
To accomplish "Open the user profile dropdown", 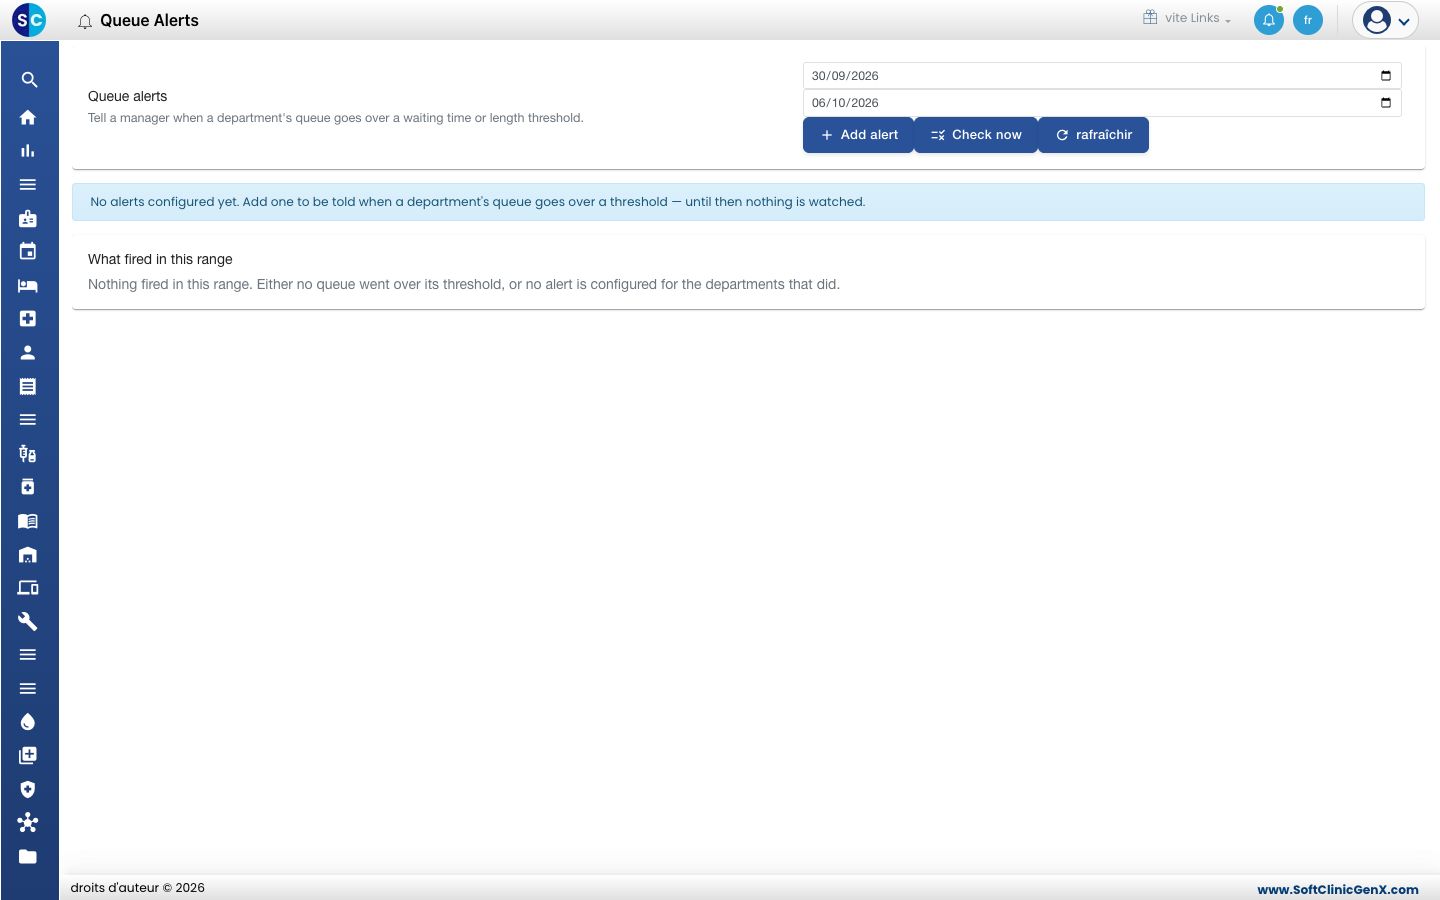I will (1386, 20).
